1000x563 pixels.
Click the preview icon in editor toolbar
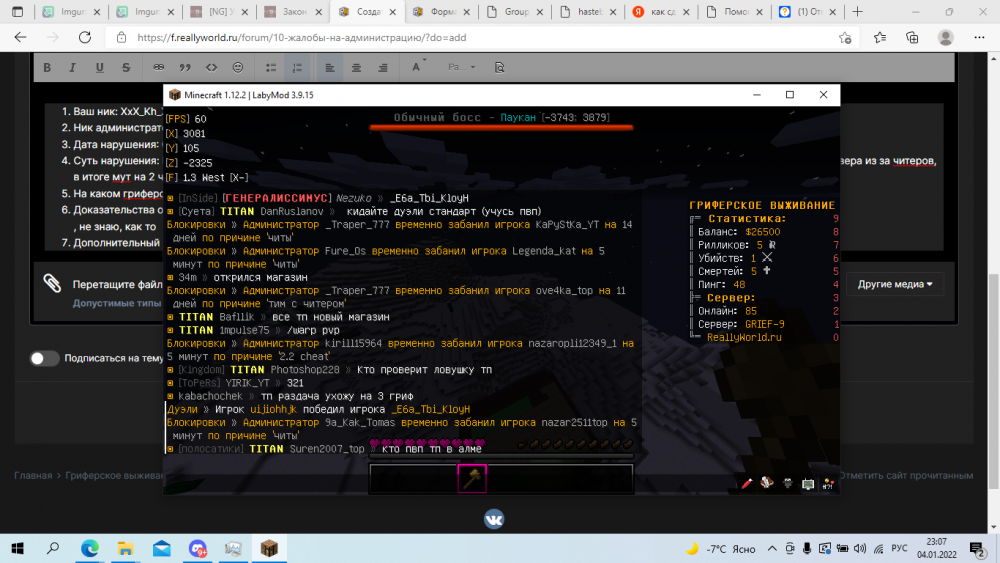coord(499,67)
